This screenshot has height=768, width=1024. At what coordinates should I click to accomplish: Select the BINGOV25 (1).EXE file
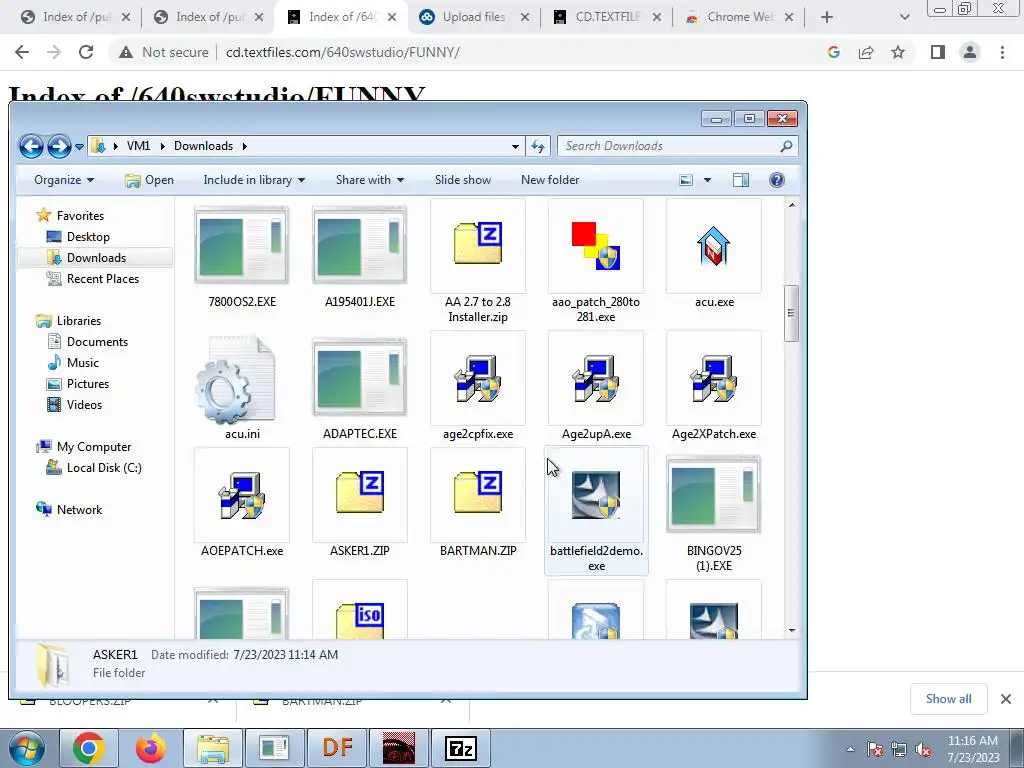tap(714, 494)
